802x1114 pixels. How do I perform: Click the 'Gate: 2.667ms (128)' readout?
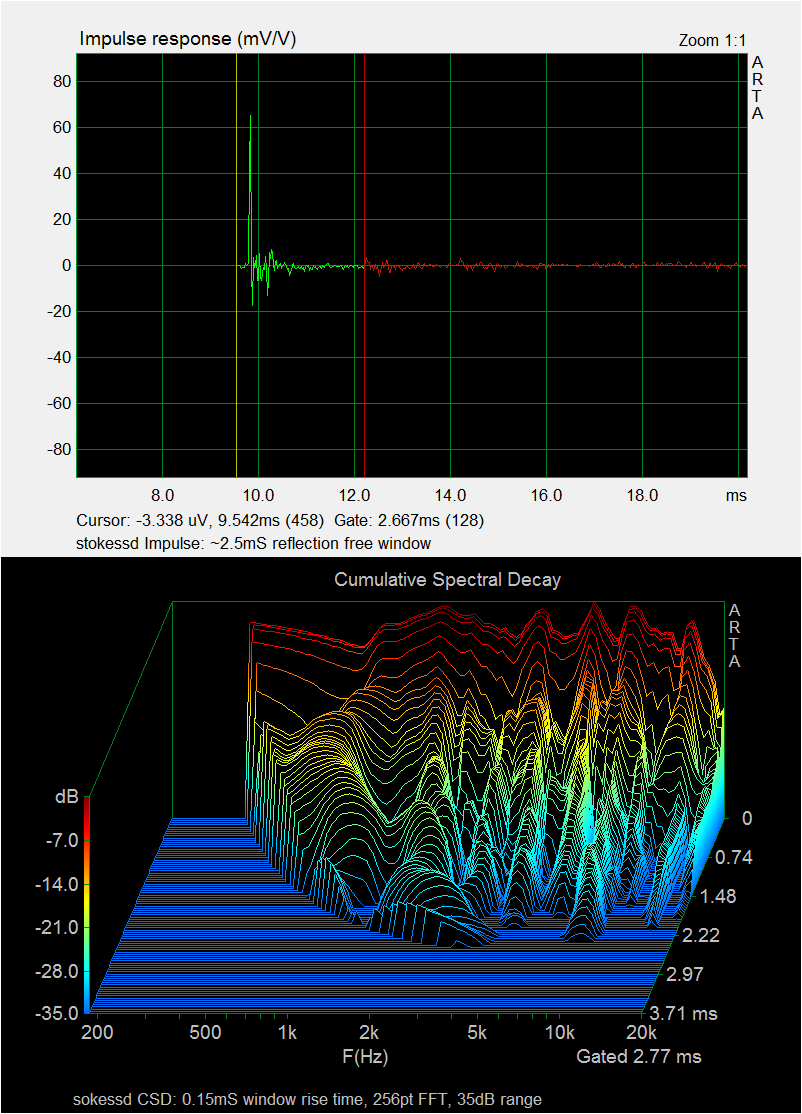pyautogui.click(x=408, y=520)
